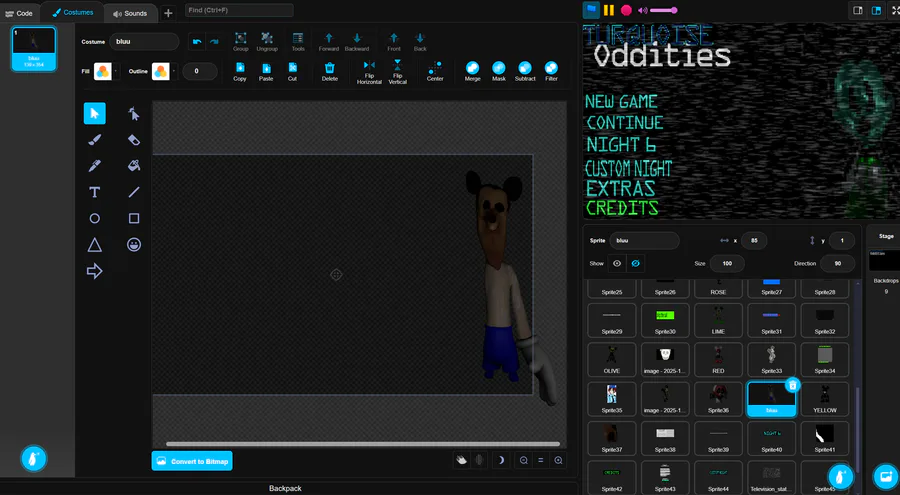Image resolution: width=900 pixels, height=495 pixels.
Task: Select the Arrow shape tool
Action: [95, 271]
